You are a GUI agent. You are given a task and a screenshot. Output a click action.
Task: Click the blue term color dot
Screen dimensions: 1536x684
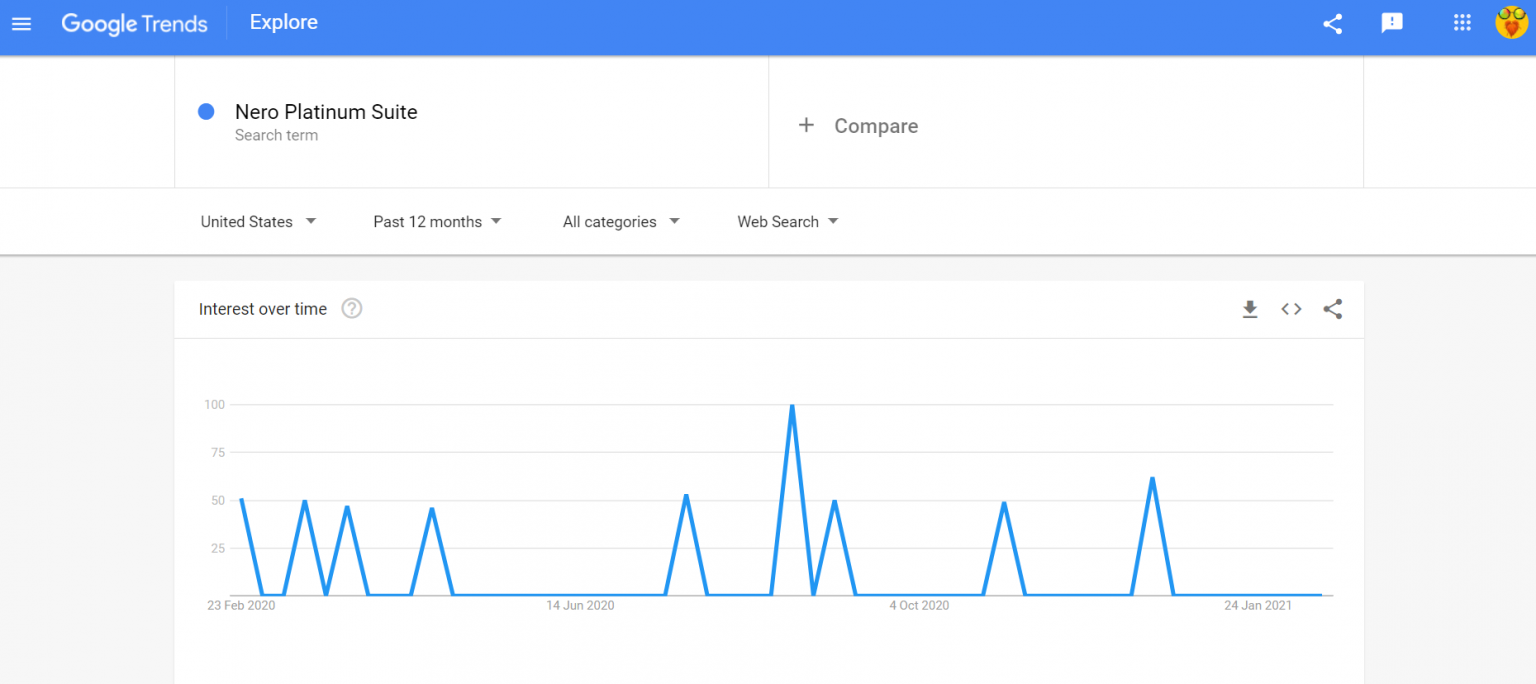(206, 112)
